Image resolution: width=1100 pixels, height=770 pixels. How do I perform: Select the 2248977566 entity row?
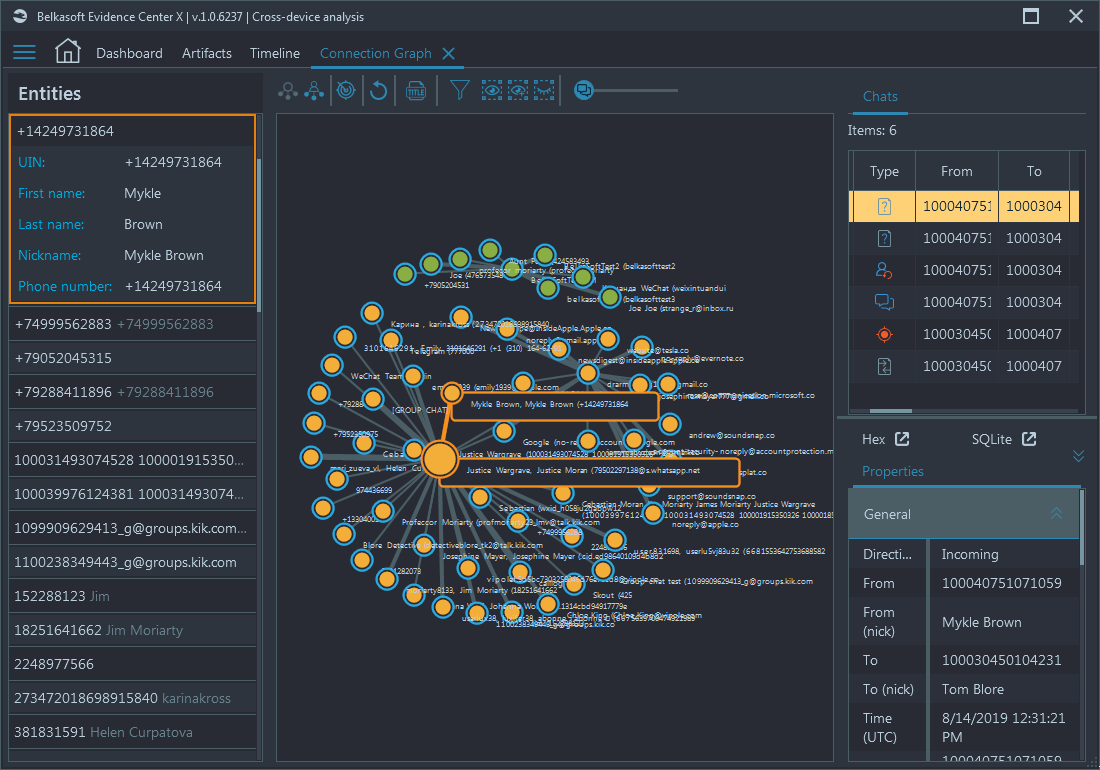tap(132, 664)
